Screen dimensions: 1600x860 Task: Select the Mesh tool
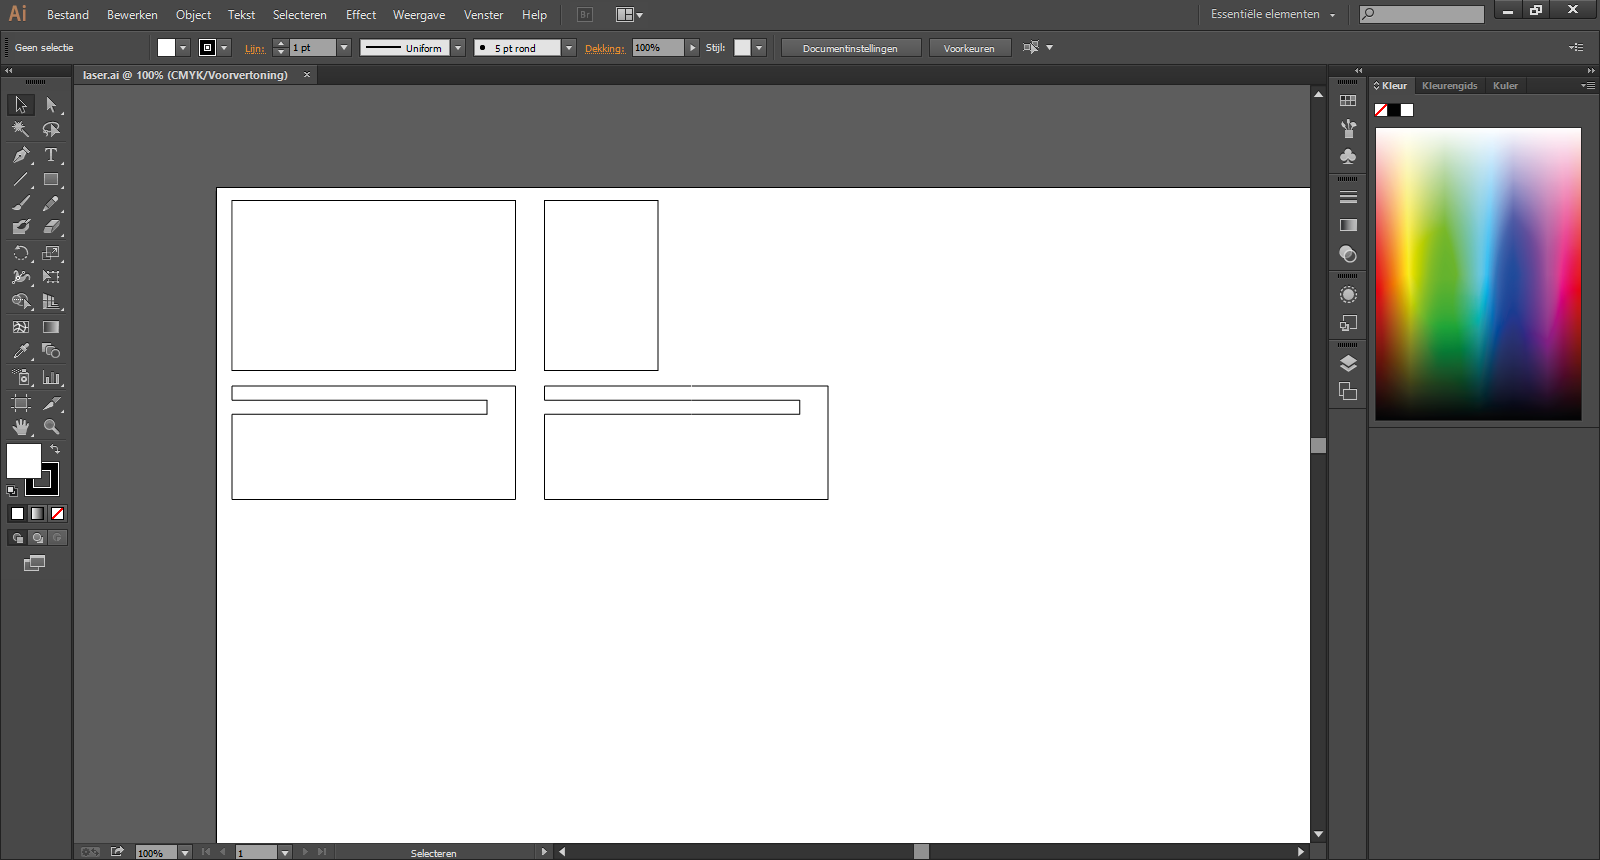21,327
